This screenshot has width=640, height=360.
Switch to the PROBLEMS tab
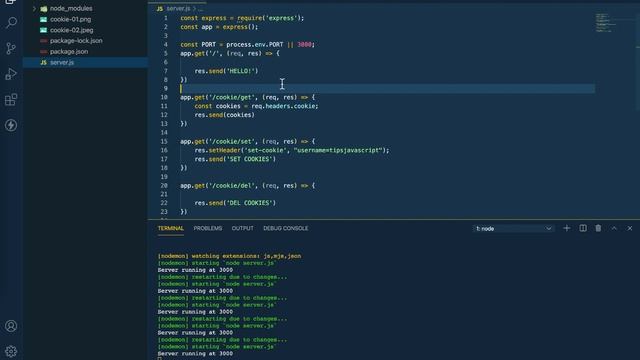[x=208, y=228]
